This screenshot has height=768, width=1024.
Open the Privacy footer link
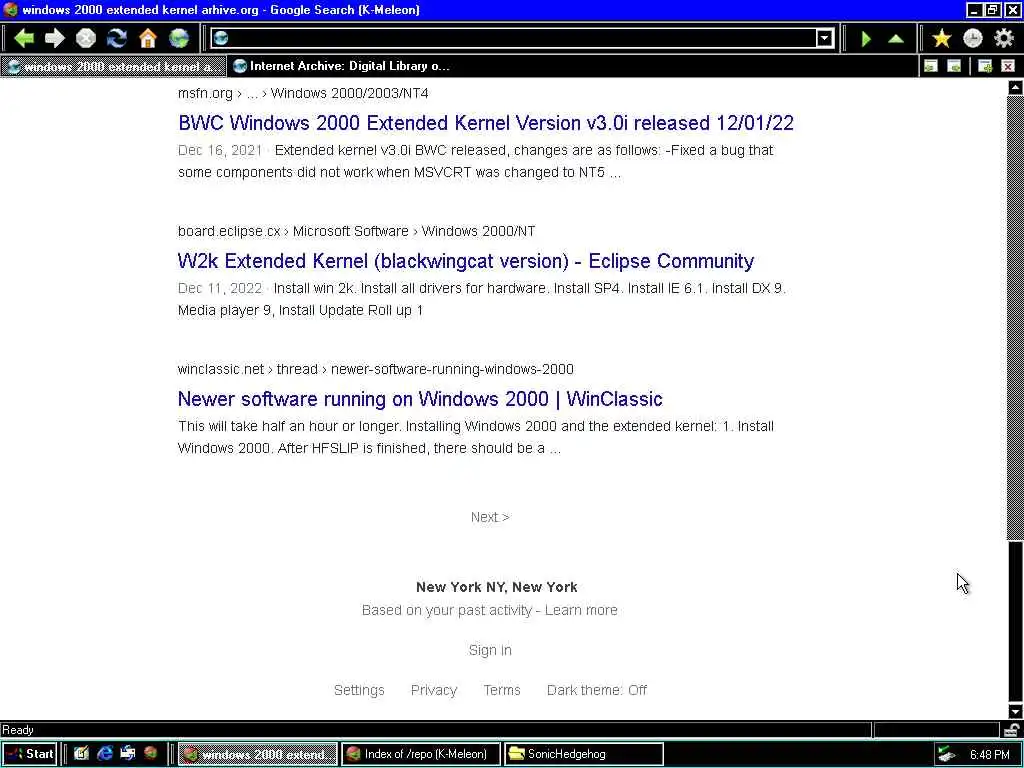tap(434, 690)
